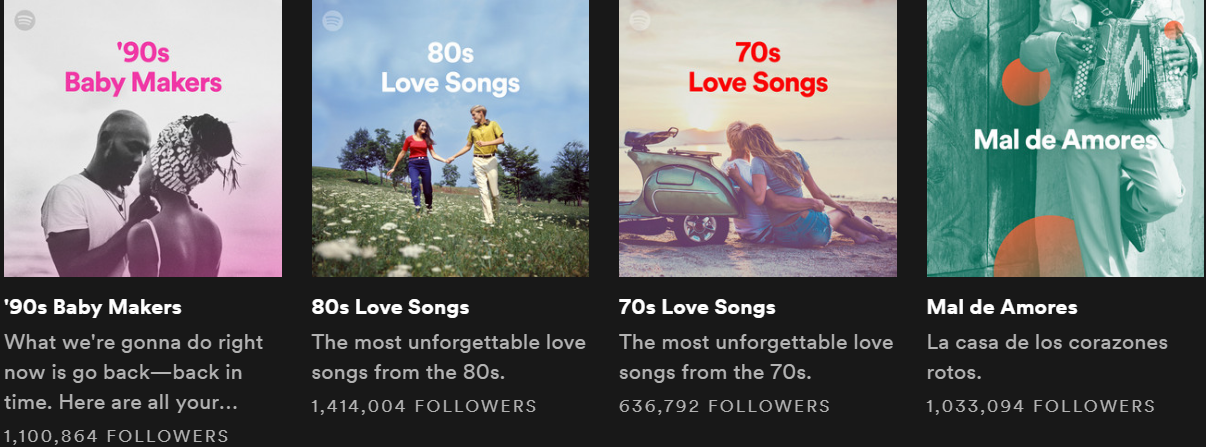
Task: Click the 636,792 followers count
Action: pos(724,406)
